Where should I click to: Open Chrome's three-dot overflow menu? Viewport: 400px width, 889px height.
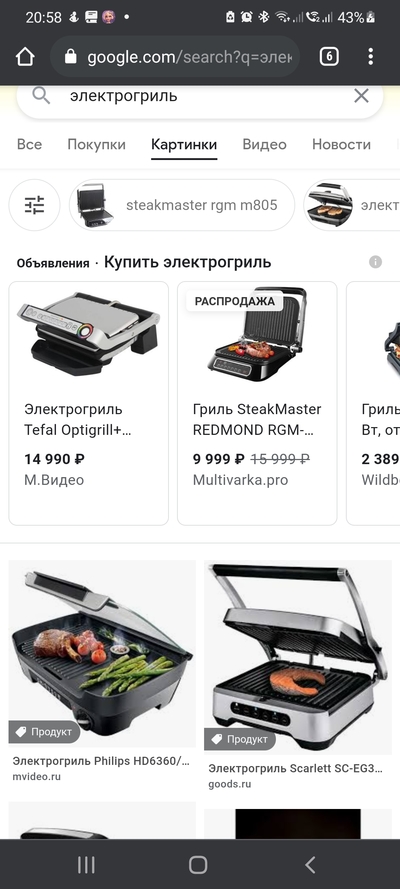tap(371, 57)
